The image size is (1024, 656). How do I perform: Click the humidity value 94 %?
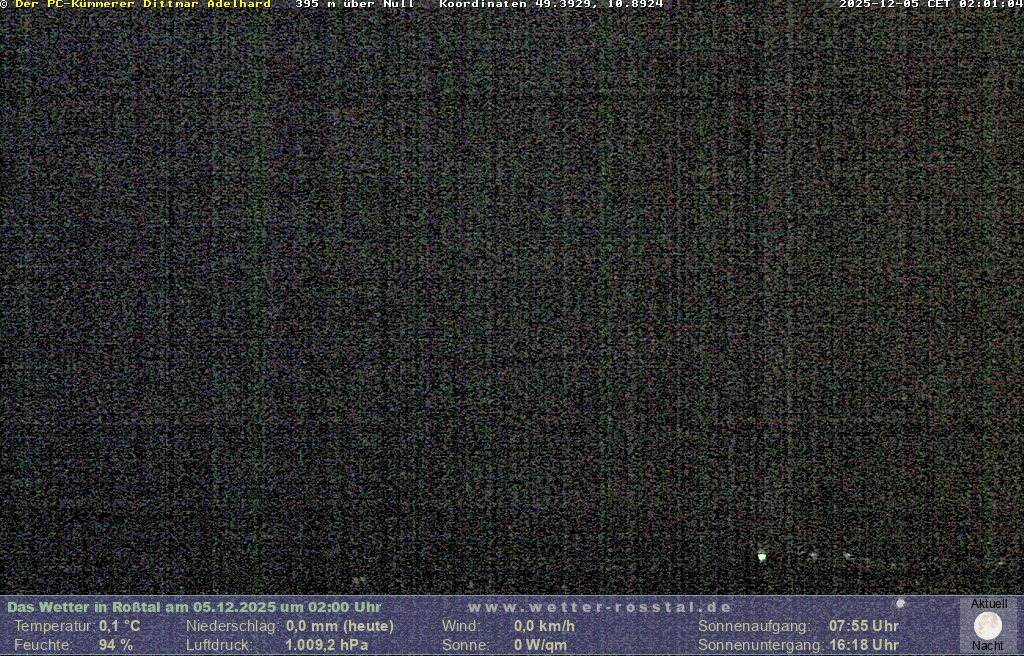(x=115, y=645)
